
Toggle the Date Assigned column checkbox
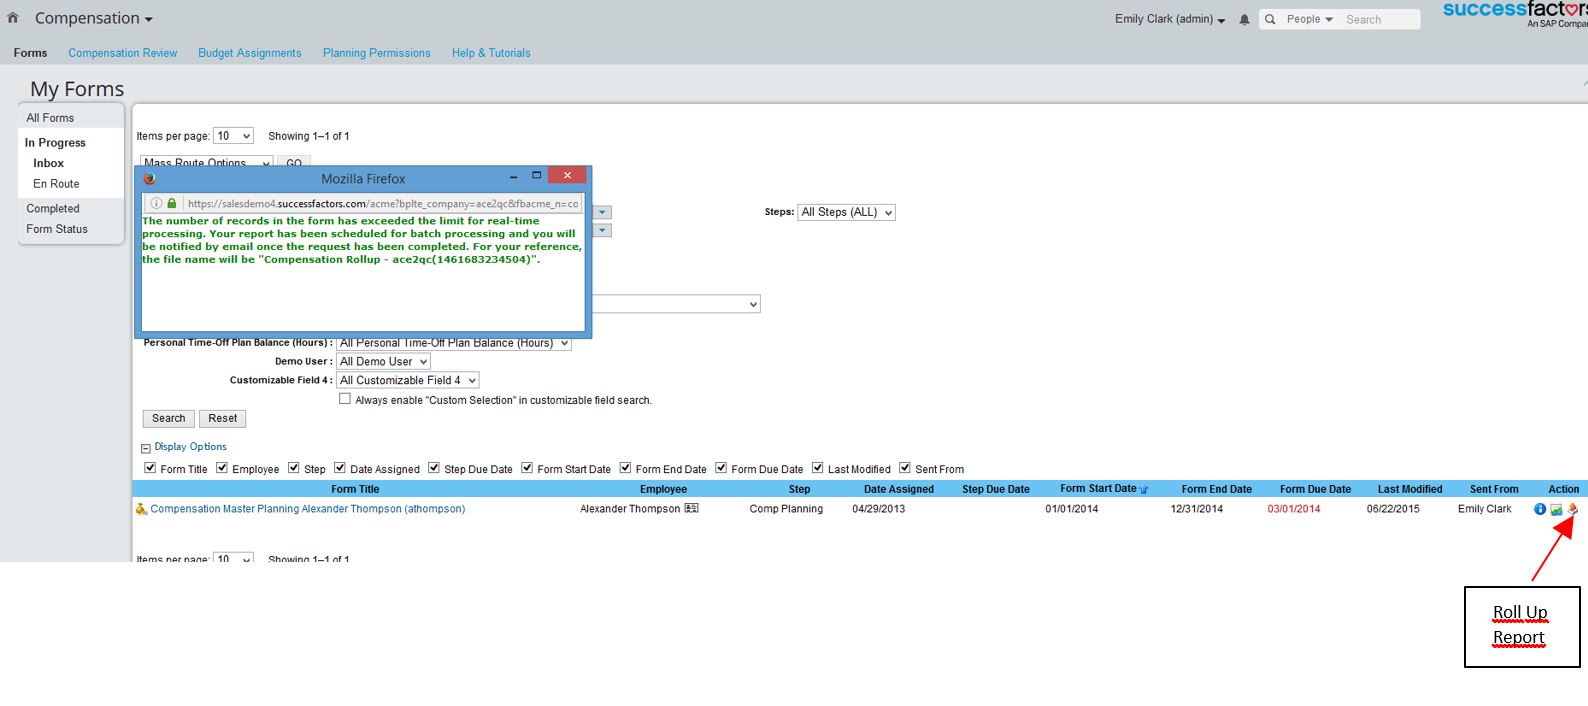(340, 468)
